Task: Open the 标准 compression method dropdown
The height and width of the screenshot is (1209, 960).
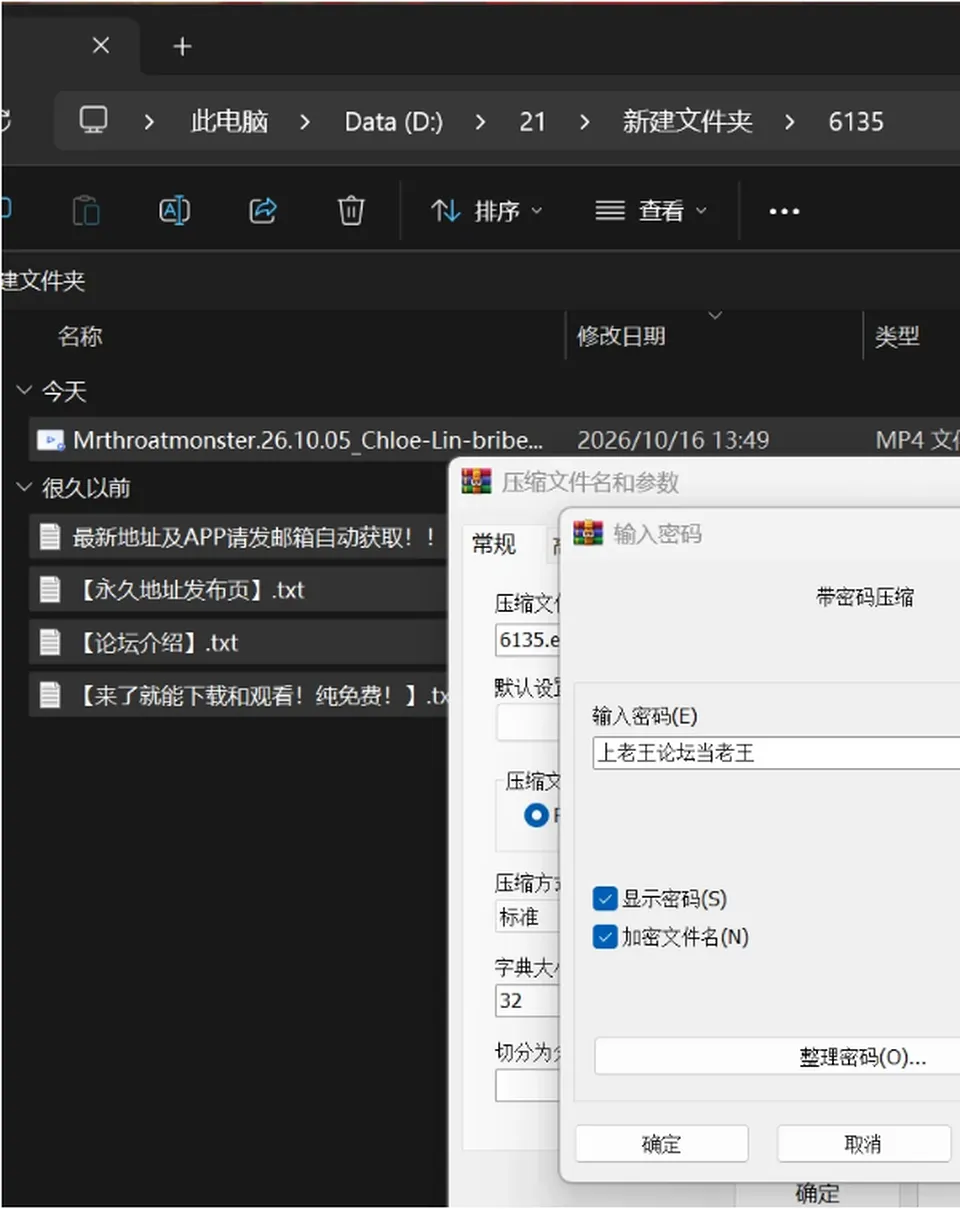Action: click(x=526, y=917)
